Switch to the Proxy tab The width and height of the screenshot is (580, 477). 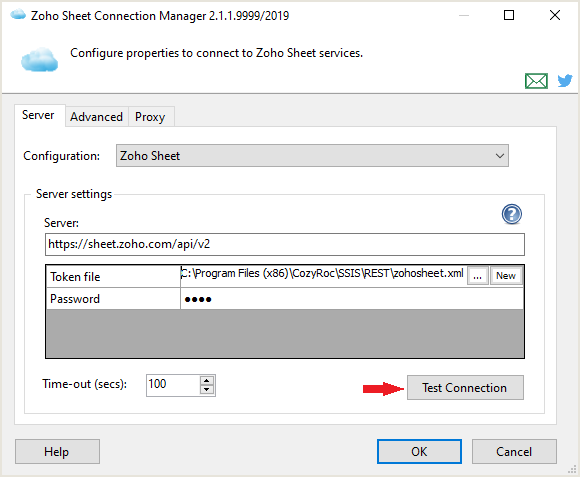(150, 117)
